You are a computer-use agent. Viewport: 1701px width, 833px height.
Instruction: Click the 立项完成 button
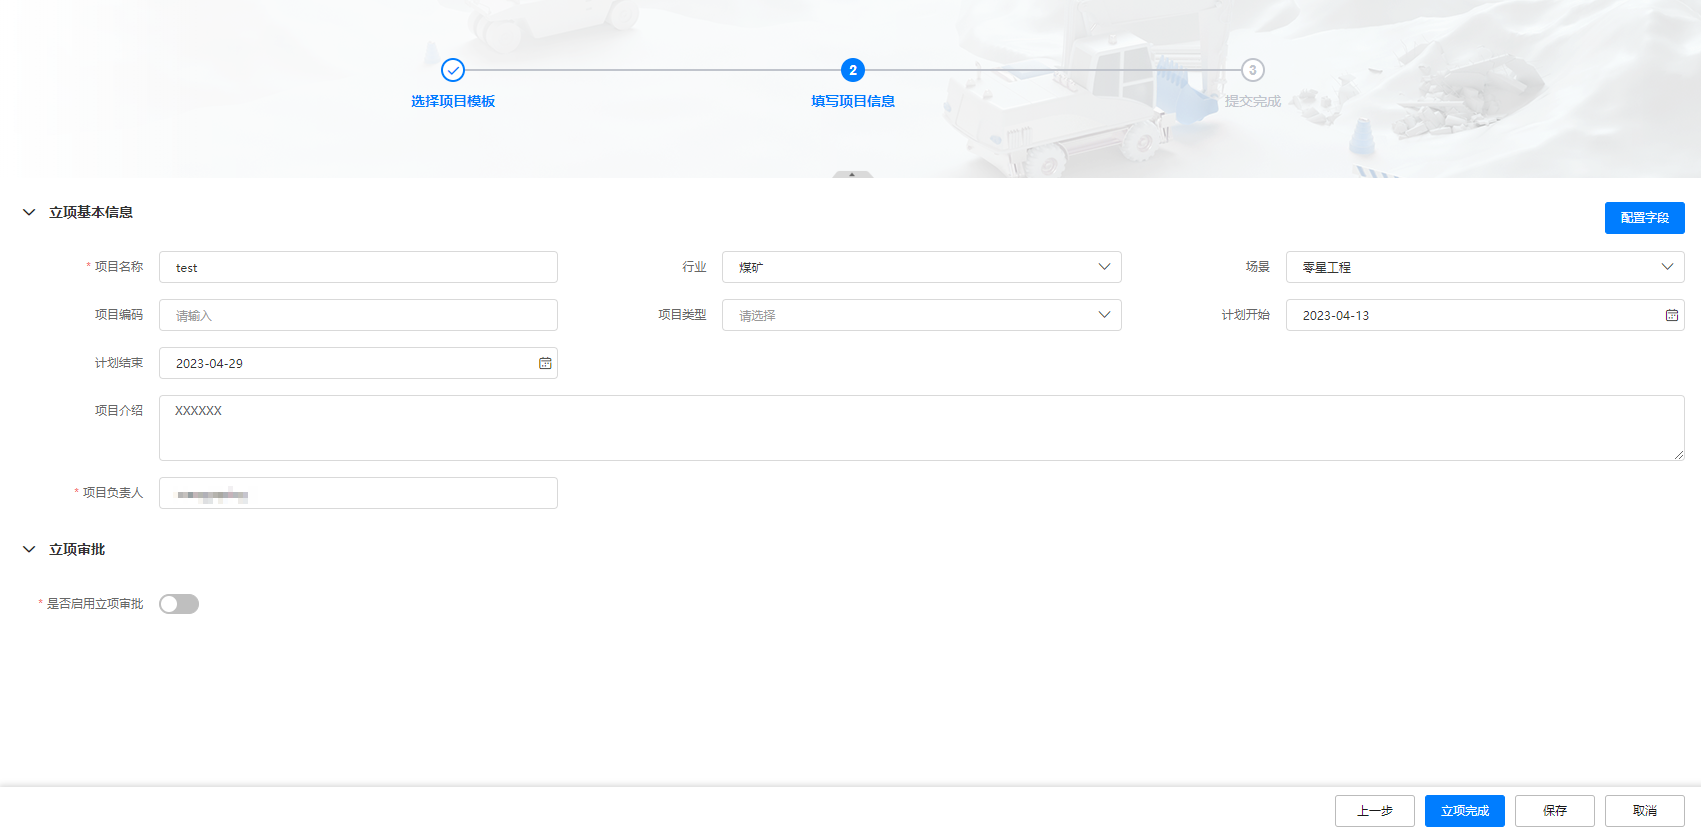1464,811
